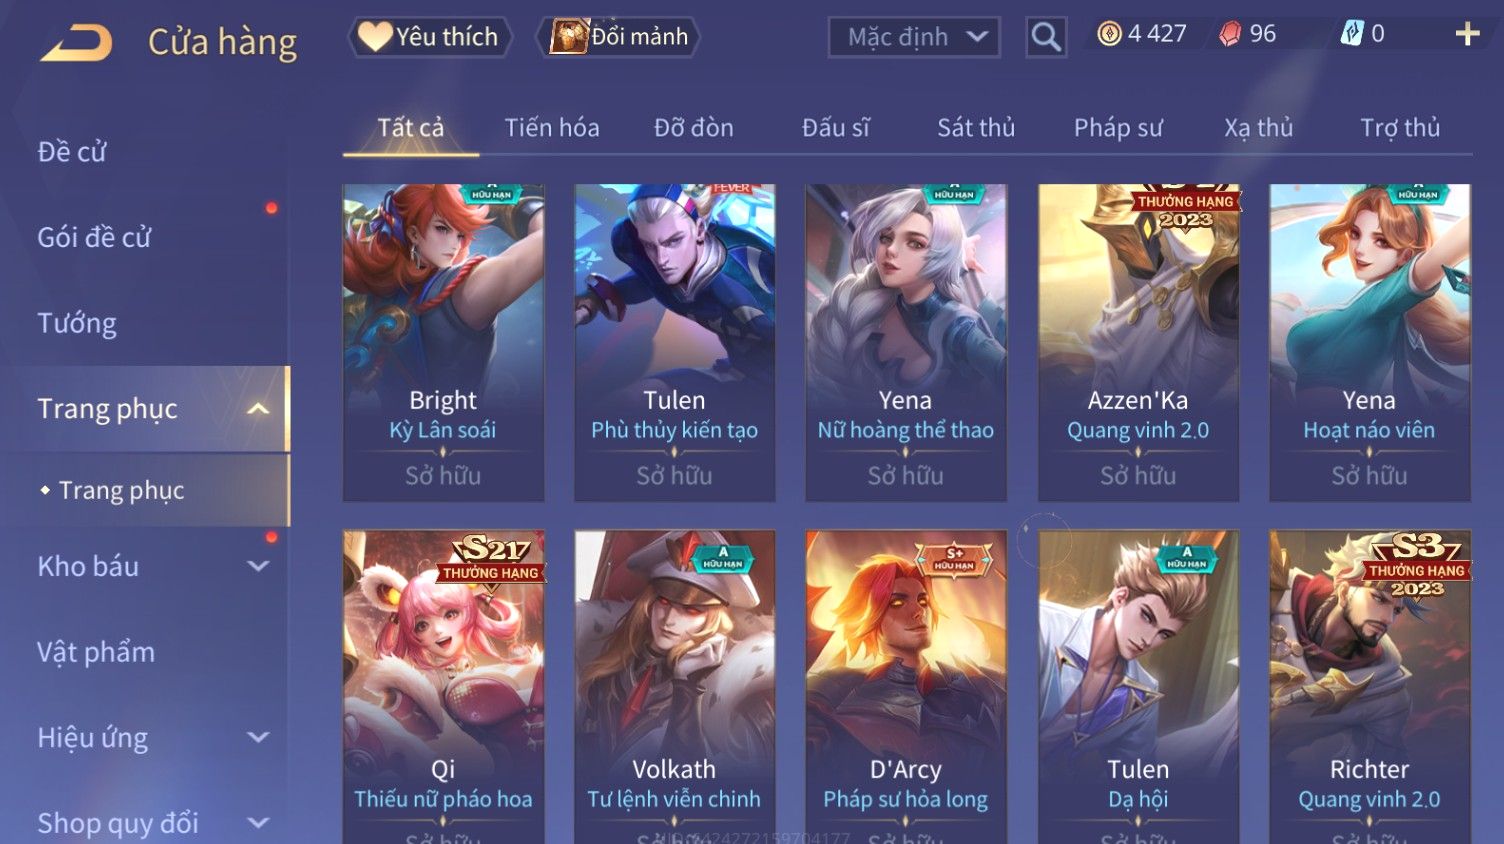Select the Bright Kỳ Lân soái skin card
1504x844 pixels.
[443, 342]
